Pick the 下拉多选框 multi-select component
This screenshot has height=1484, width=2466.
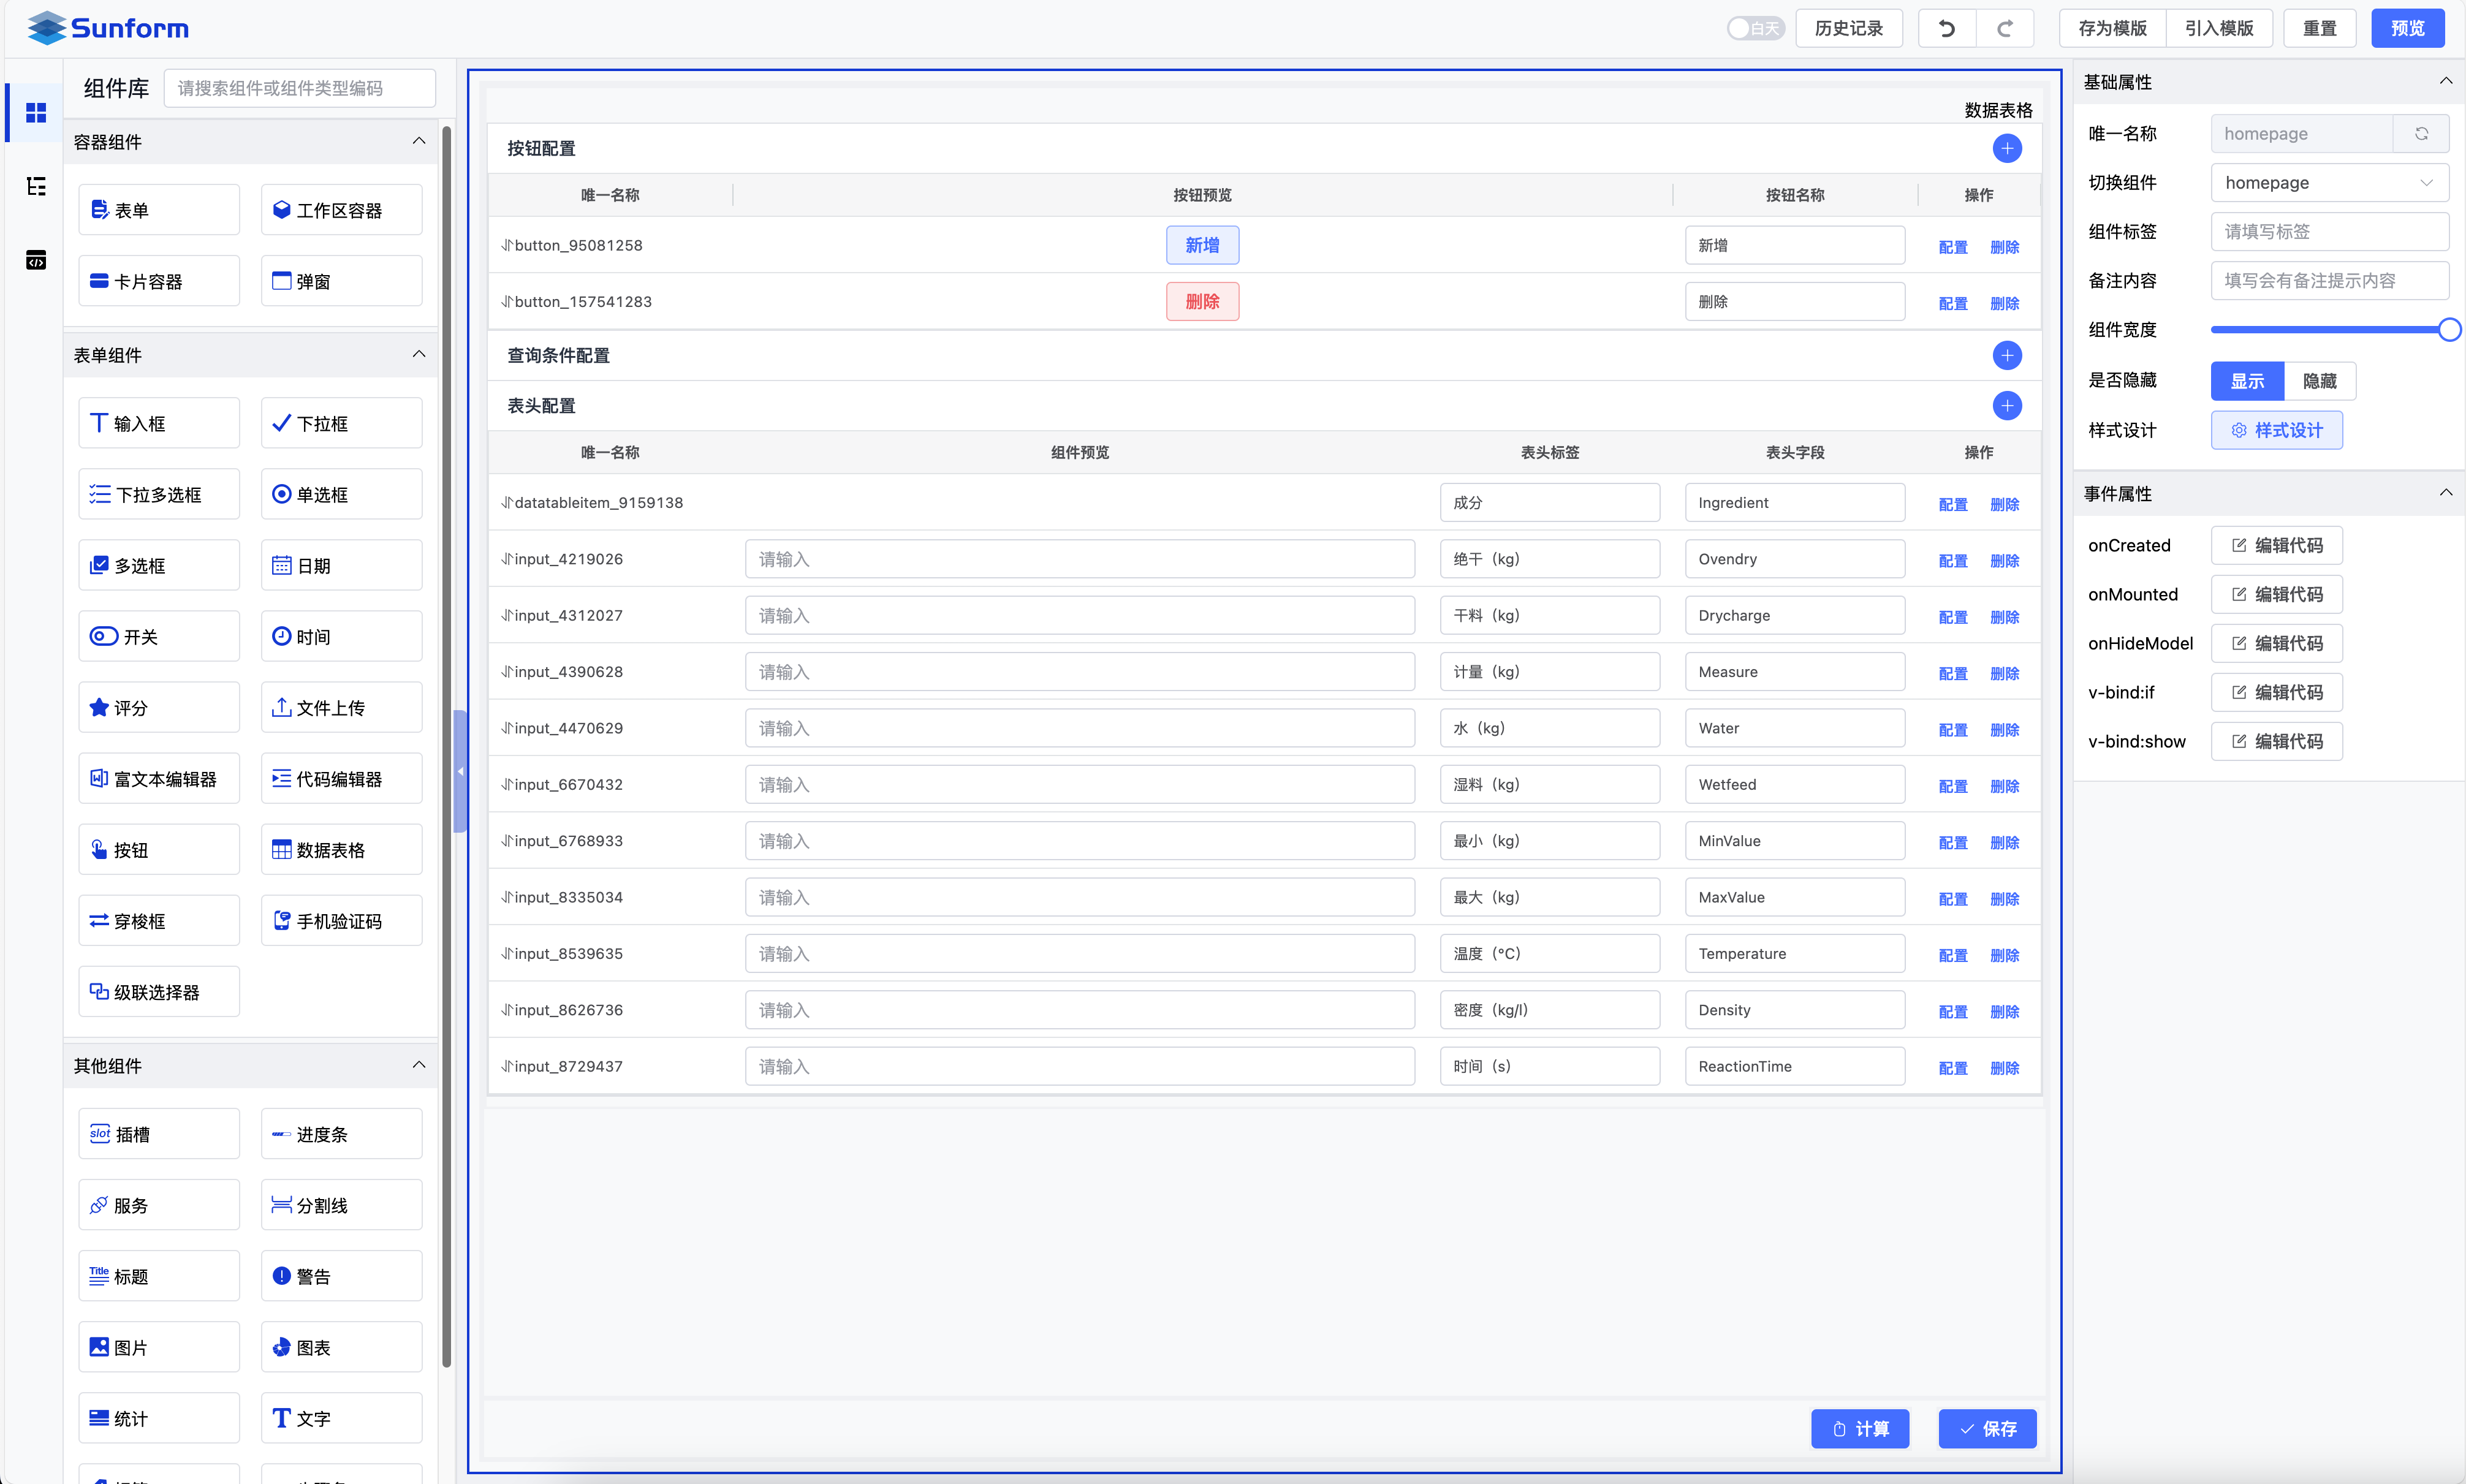[x=159, y=494]
